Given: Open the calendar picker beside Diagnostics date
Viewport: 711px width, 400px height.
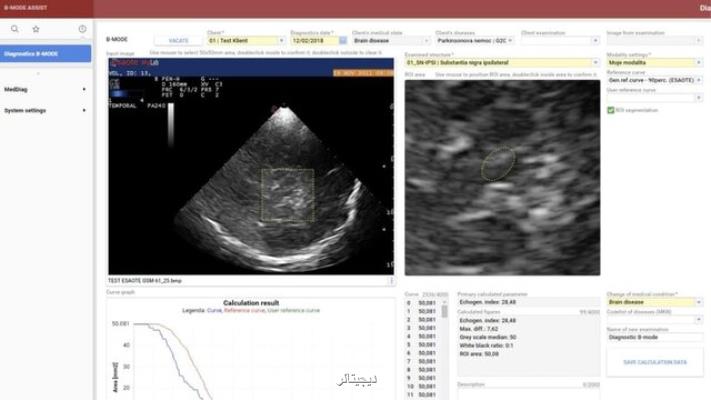Looking at the screenshot, I should tap(343, 40).
